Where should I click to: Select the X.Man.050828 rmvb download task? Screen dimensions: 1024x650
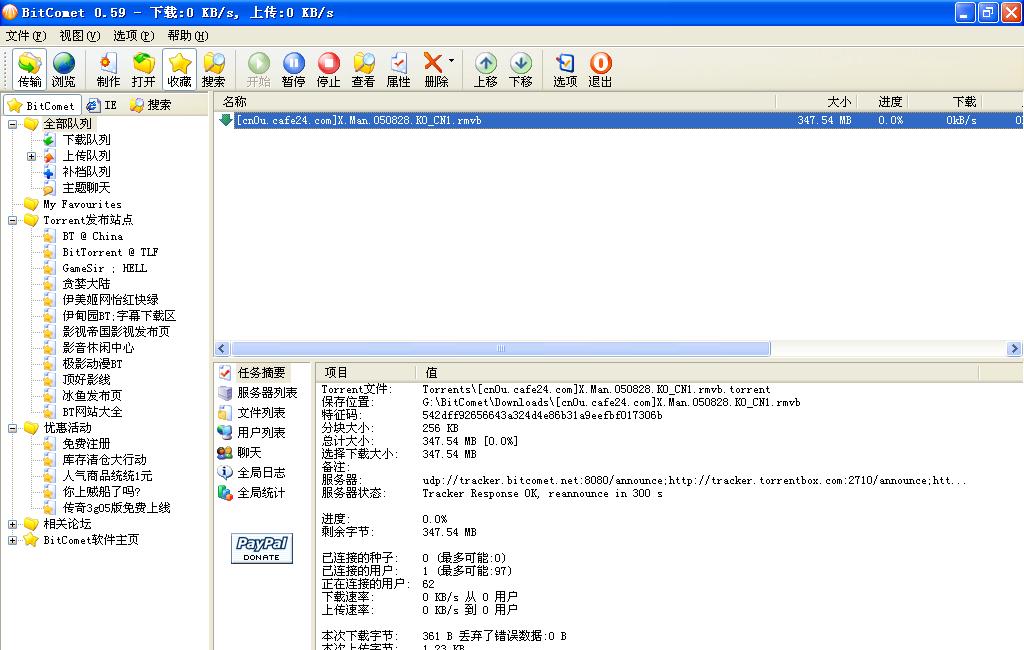[x=618, y=120]
